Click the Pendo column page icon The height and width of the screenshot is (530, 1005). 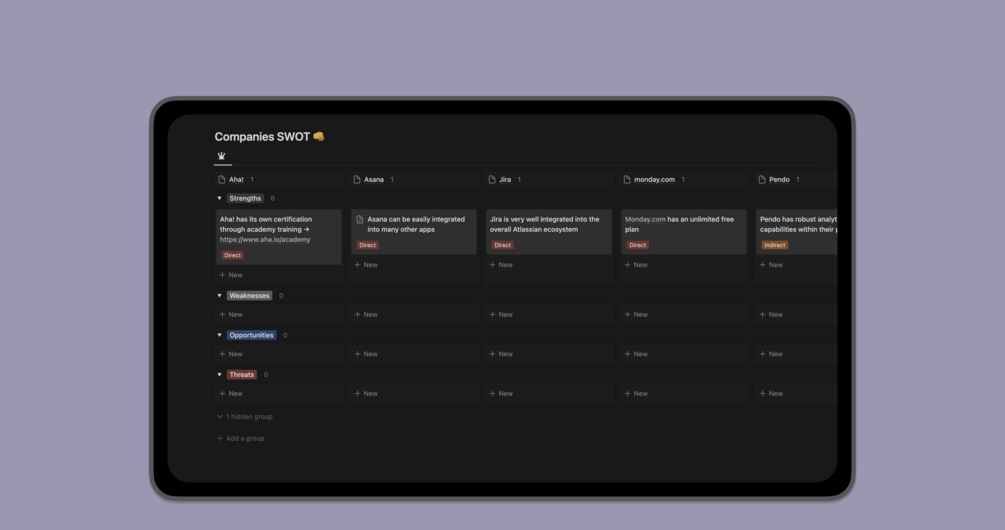click(762, 179)
